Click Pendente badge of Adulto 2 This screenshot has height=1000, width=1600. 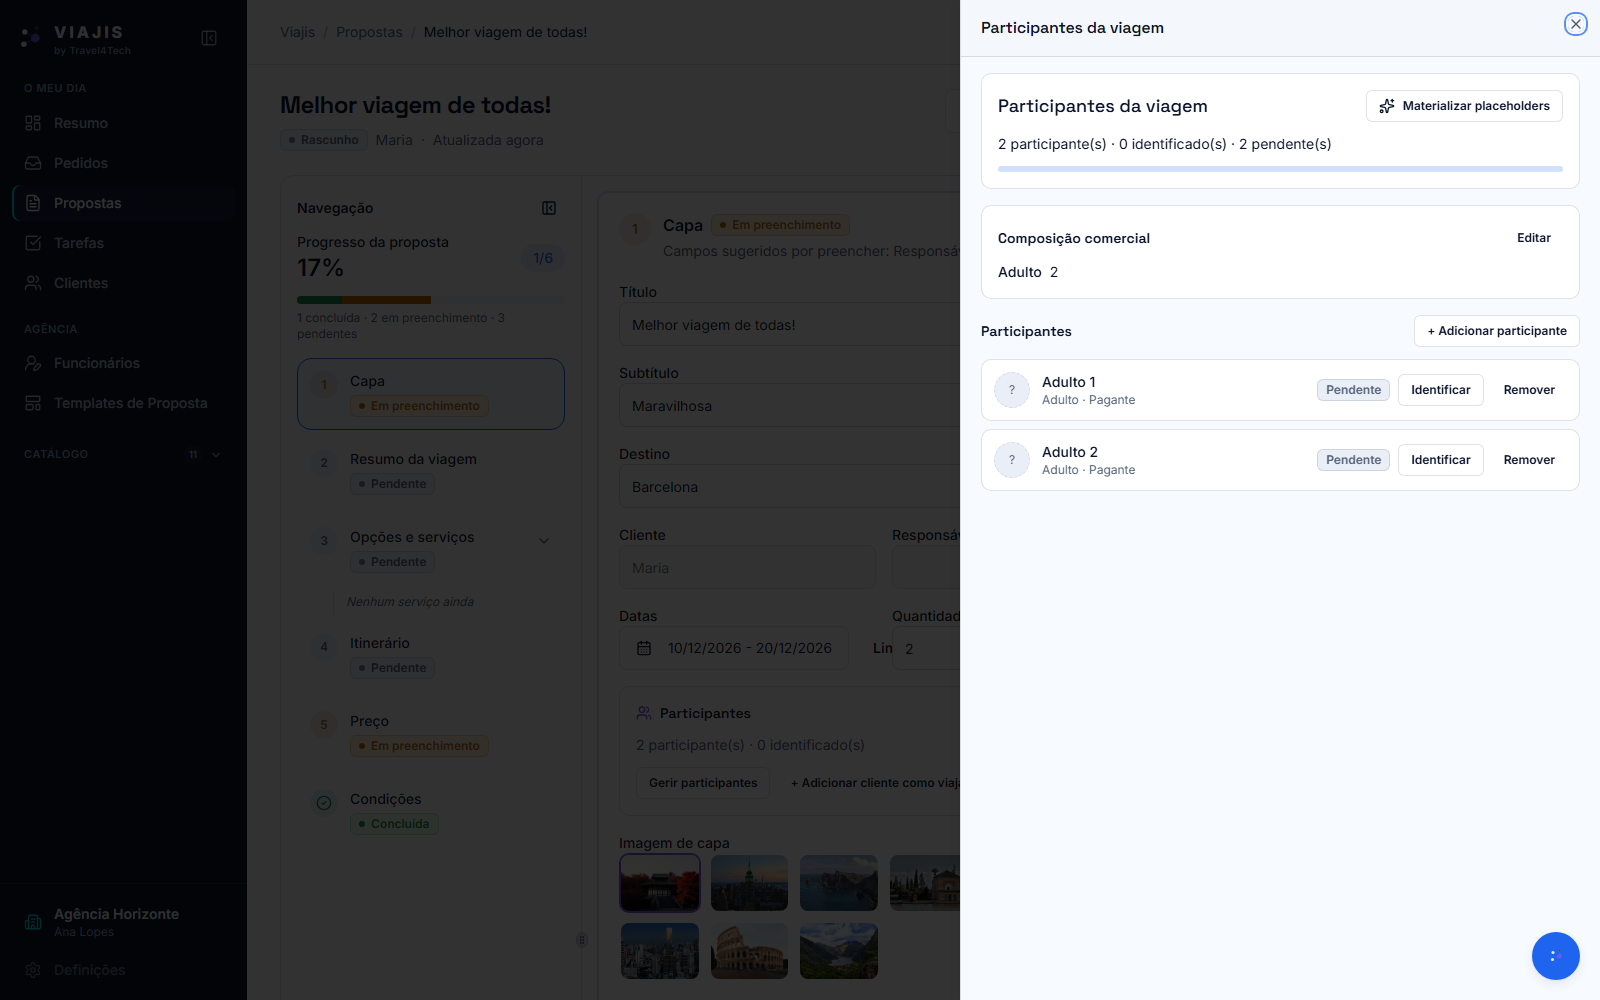pos(1353,460)
